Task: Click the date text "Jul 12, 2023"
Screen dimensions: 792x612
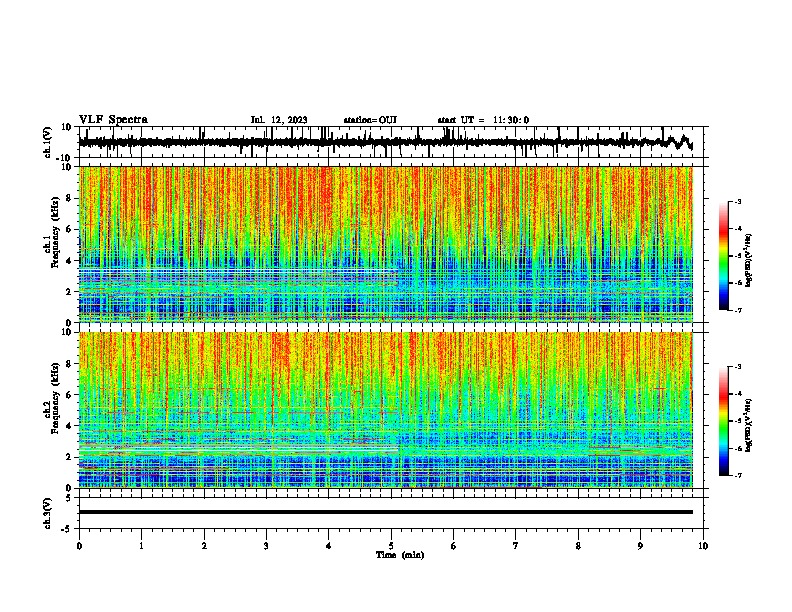Action: coord(279,120)
